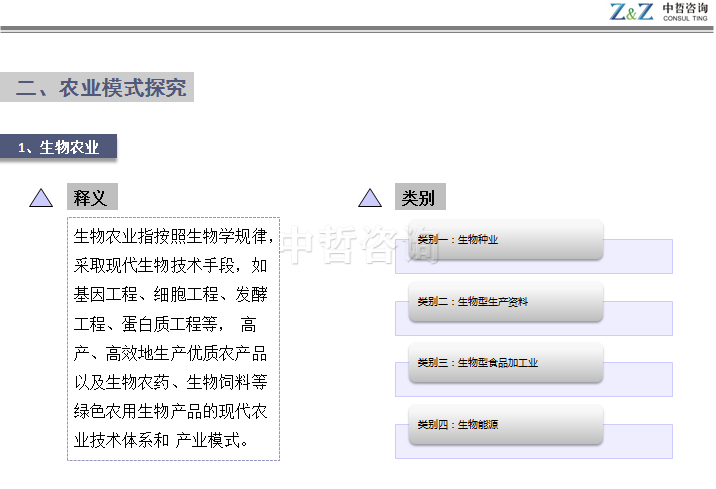
Task: Click the 释义 heading label
Action: [92, 197]
